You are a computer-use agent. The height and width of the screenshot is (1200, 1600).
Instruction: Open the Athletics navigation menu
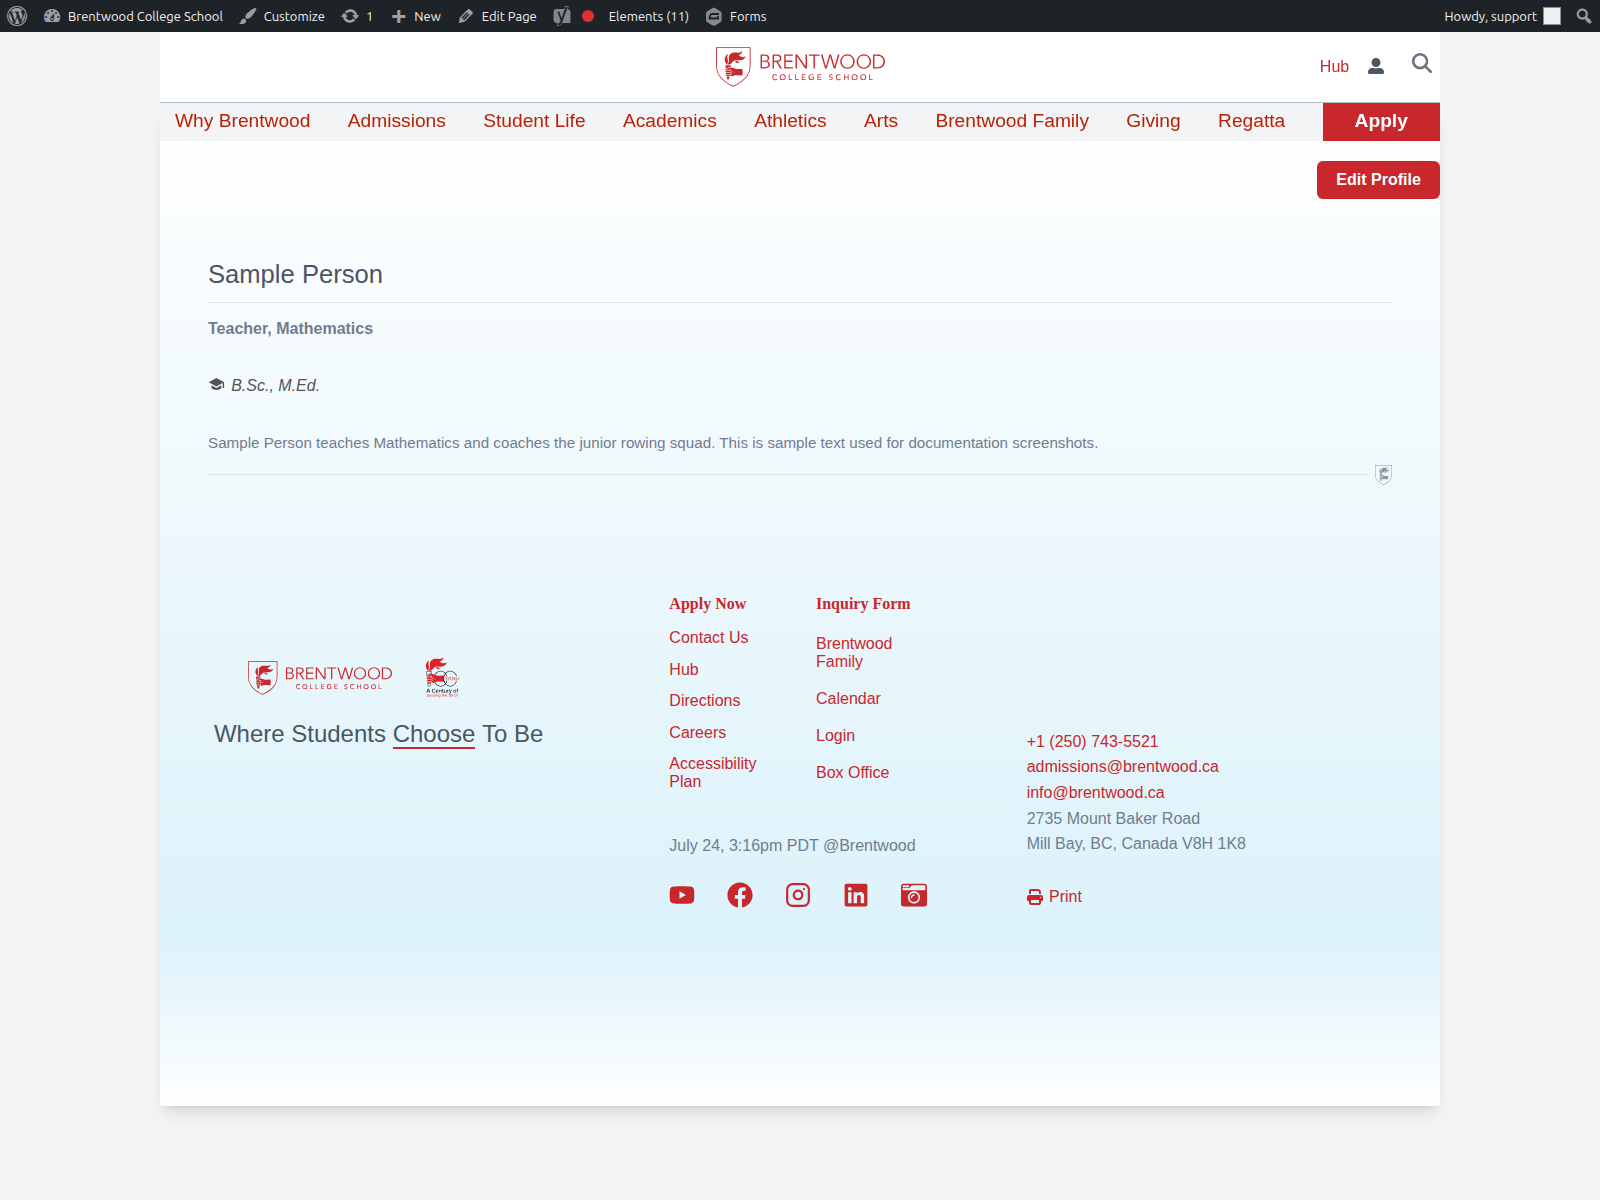790,121
